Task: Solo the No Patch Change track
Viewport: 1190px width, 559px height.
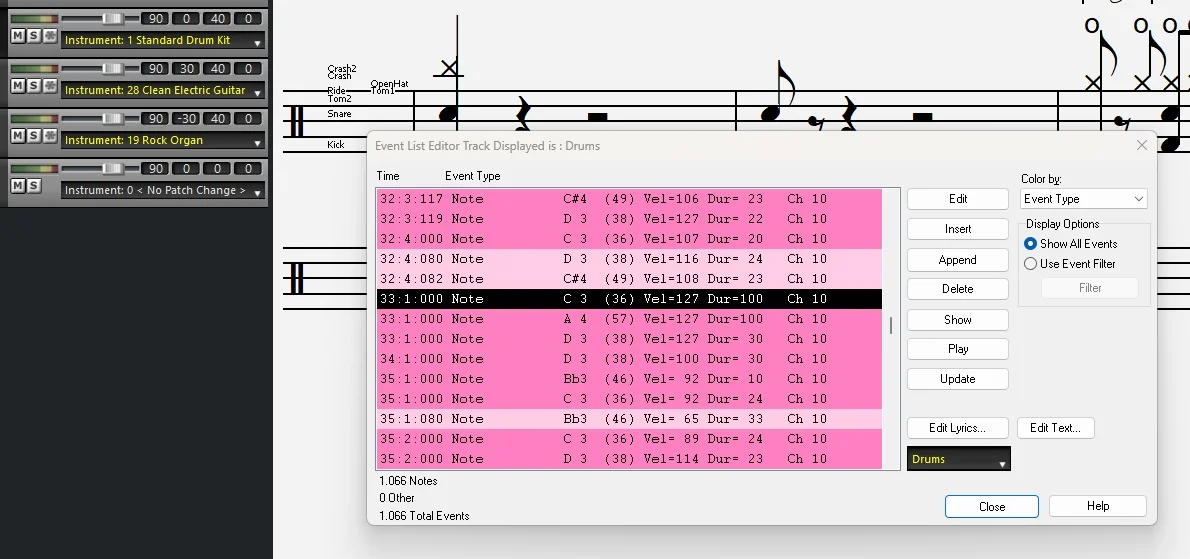Action: (x=33, y=186)
